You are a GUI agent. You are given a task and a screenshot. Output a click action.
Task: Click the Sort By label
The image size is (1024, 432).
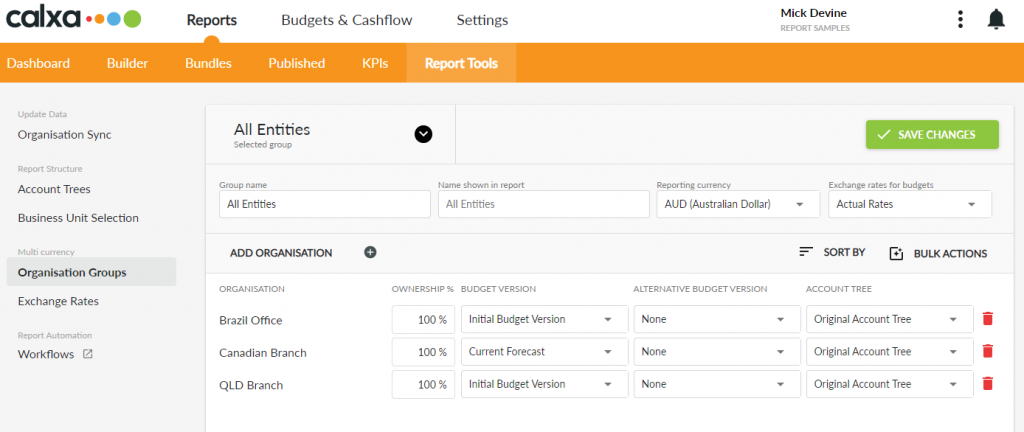(x=844, y=252)
